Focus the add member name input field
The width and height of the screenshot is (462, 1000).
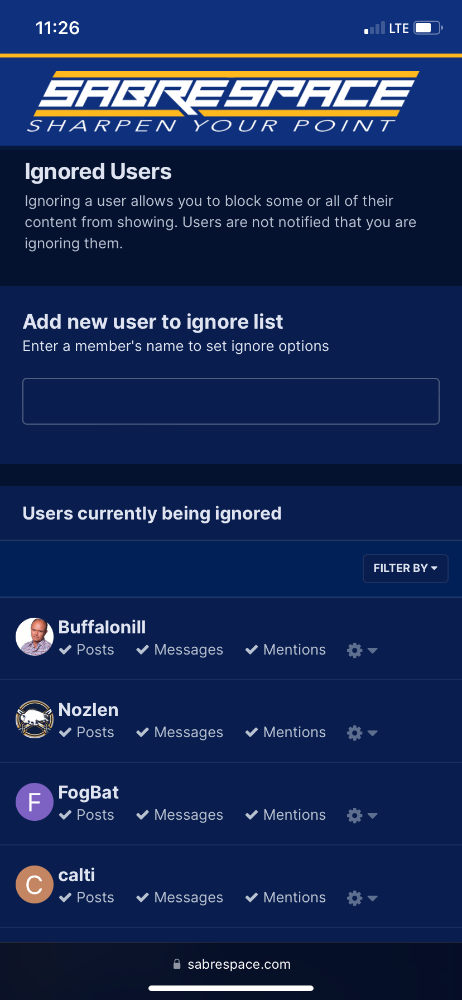click(231, 401)
